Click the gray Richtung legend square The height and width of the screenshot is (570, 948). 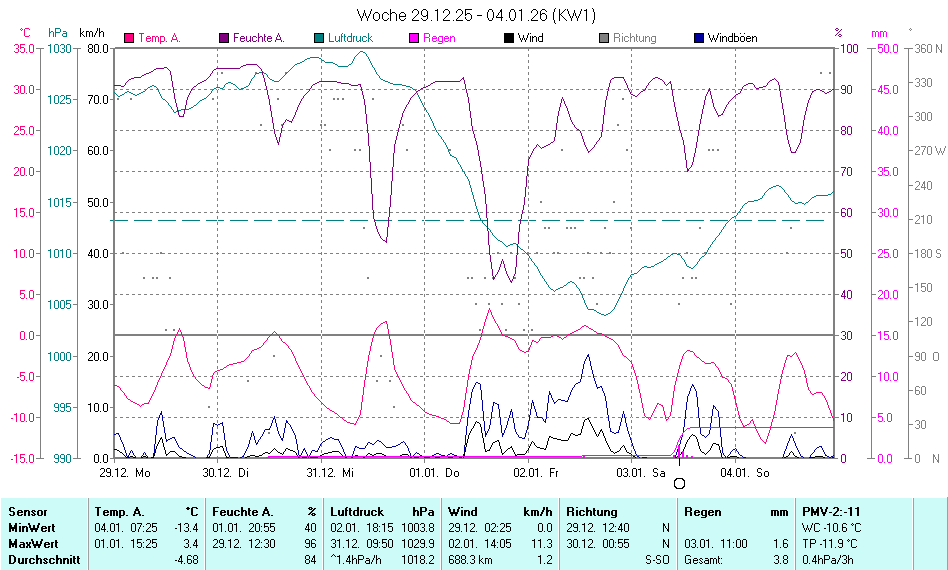(x=603, y=38)
